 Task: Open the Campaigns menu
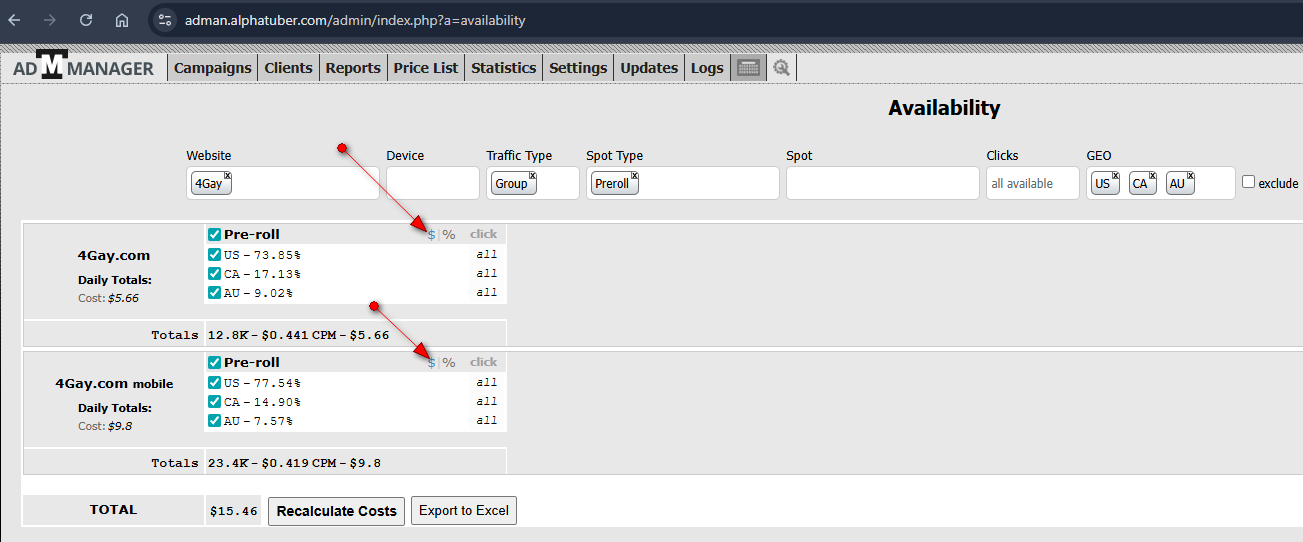click(x=213, y=68)
